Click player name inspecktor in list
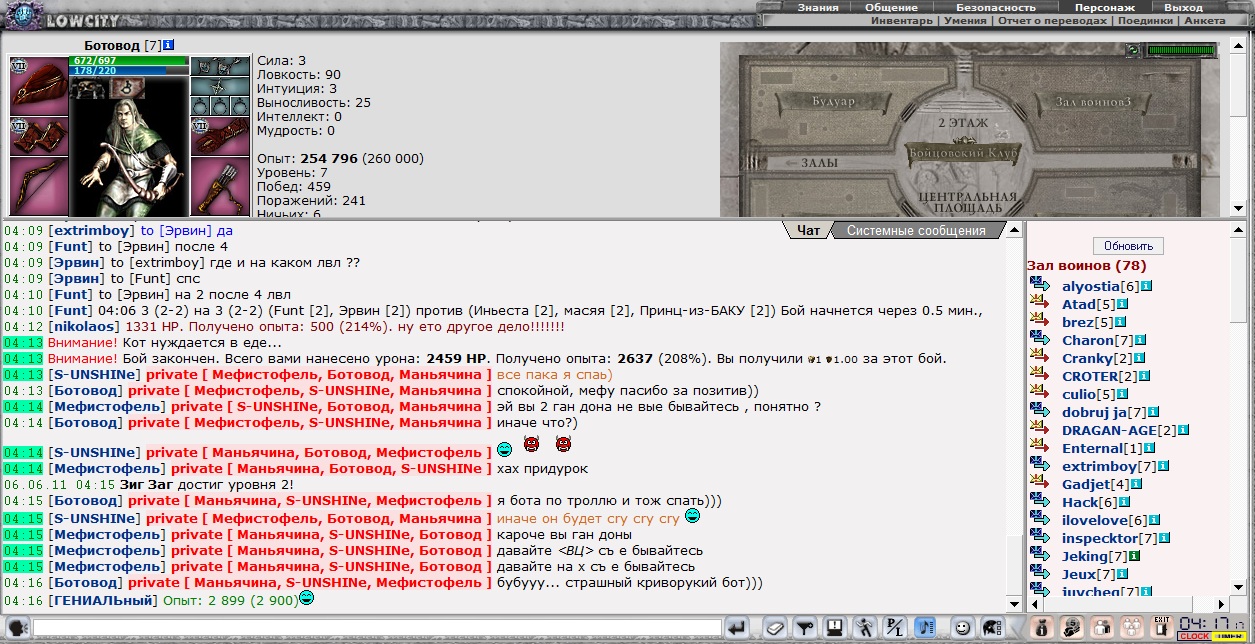Screen dimensions: 1255x644 (1100, 539)
